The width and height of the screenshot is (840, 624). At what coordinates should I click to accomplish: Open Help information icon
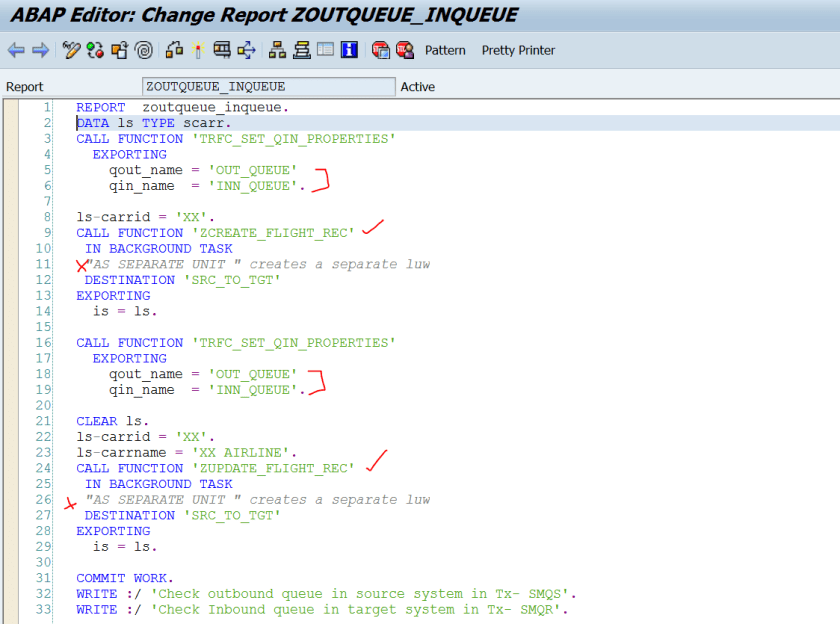[349, 50]
